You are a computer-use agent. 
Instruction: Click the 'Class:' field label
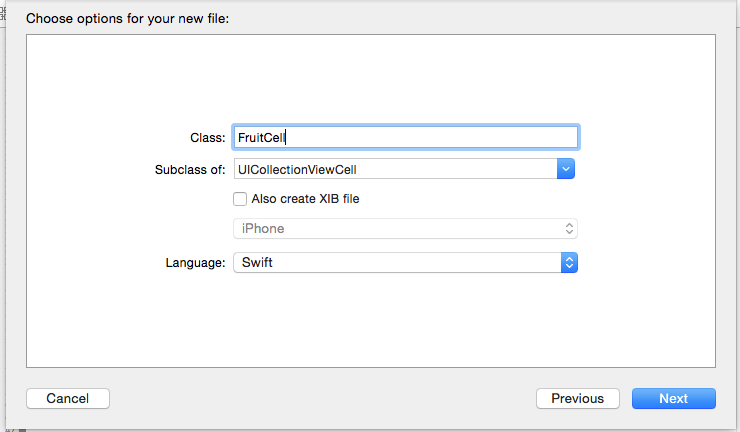(x=208, y=138)
